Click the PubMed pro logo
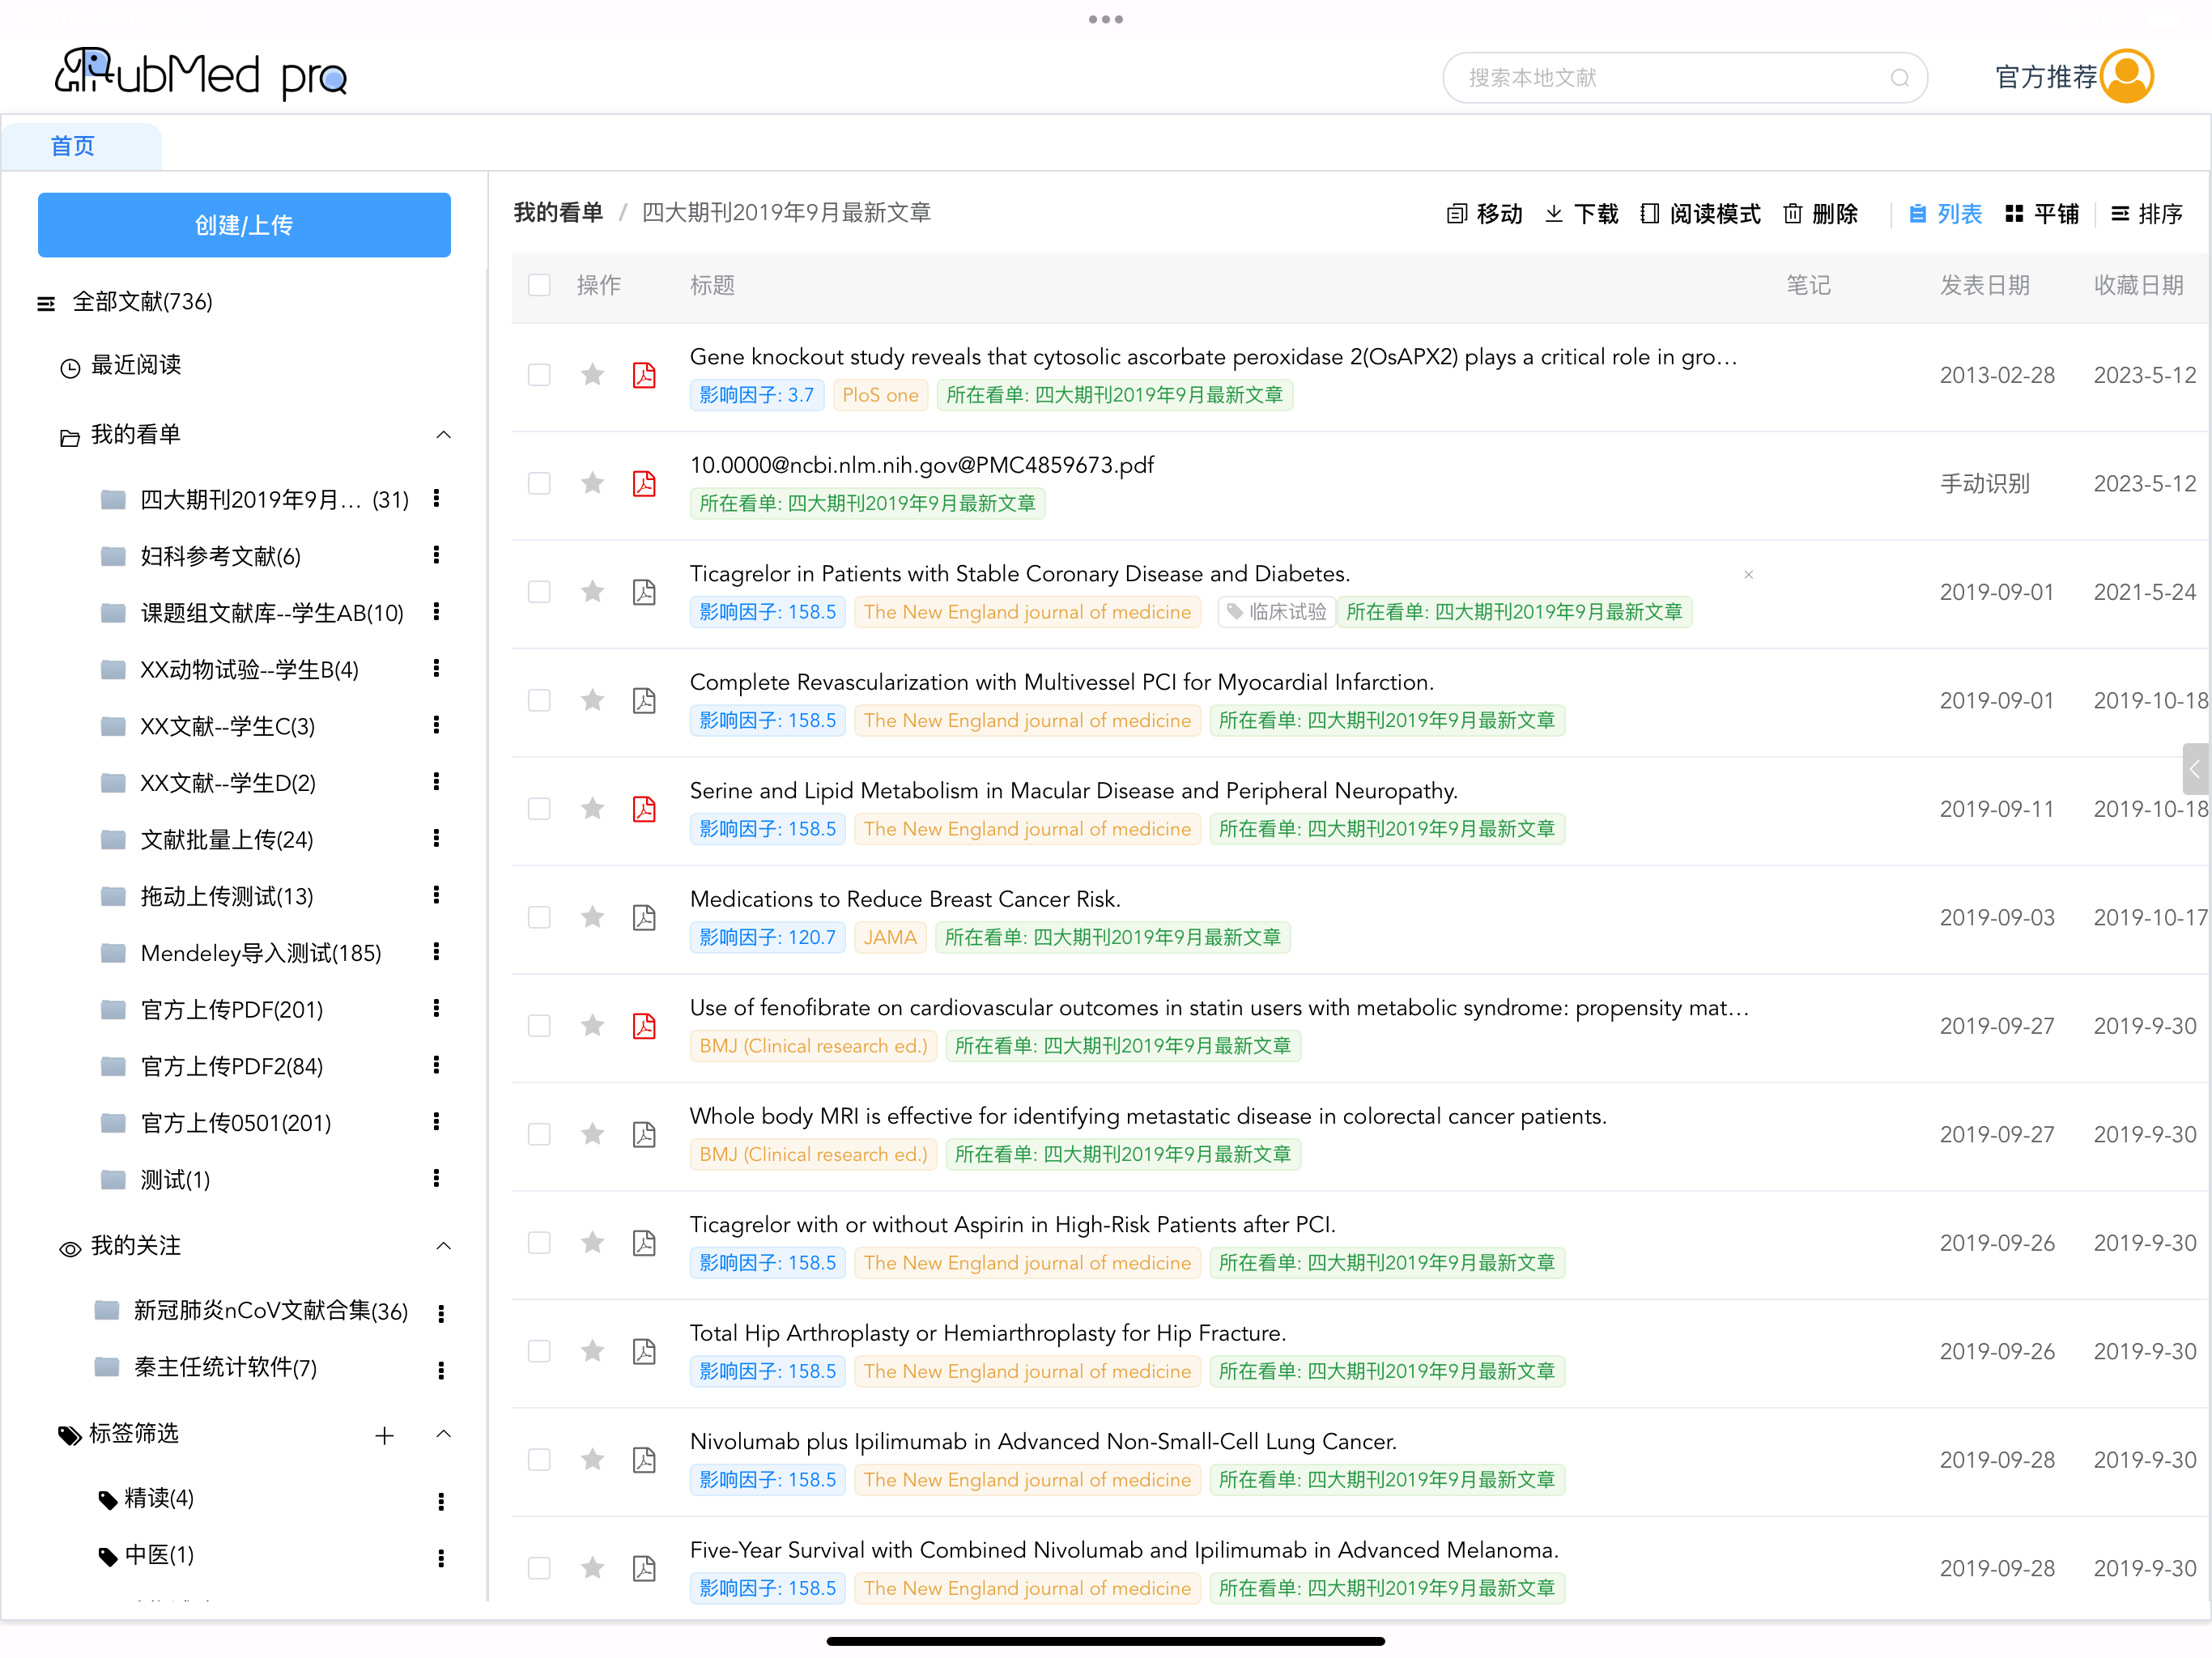This screenshot has height=1658, width=2212. tap(200, 74)
